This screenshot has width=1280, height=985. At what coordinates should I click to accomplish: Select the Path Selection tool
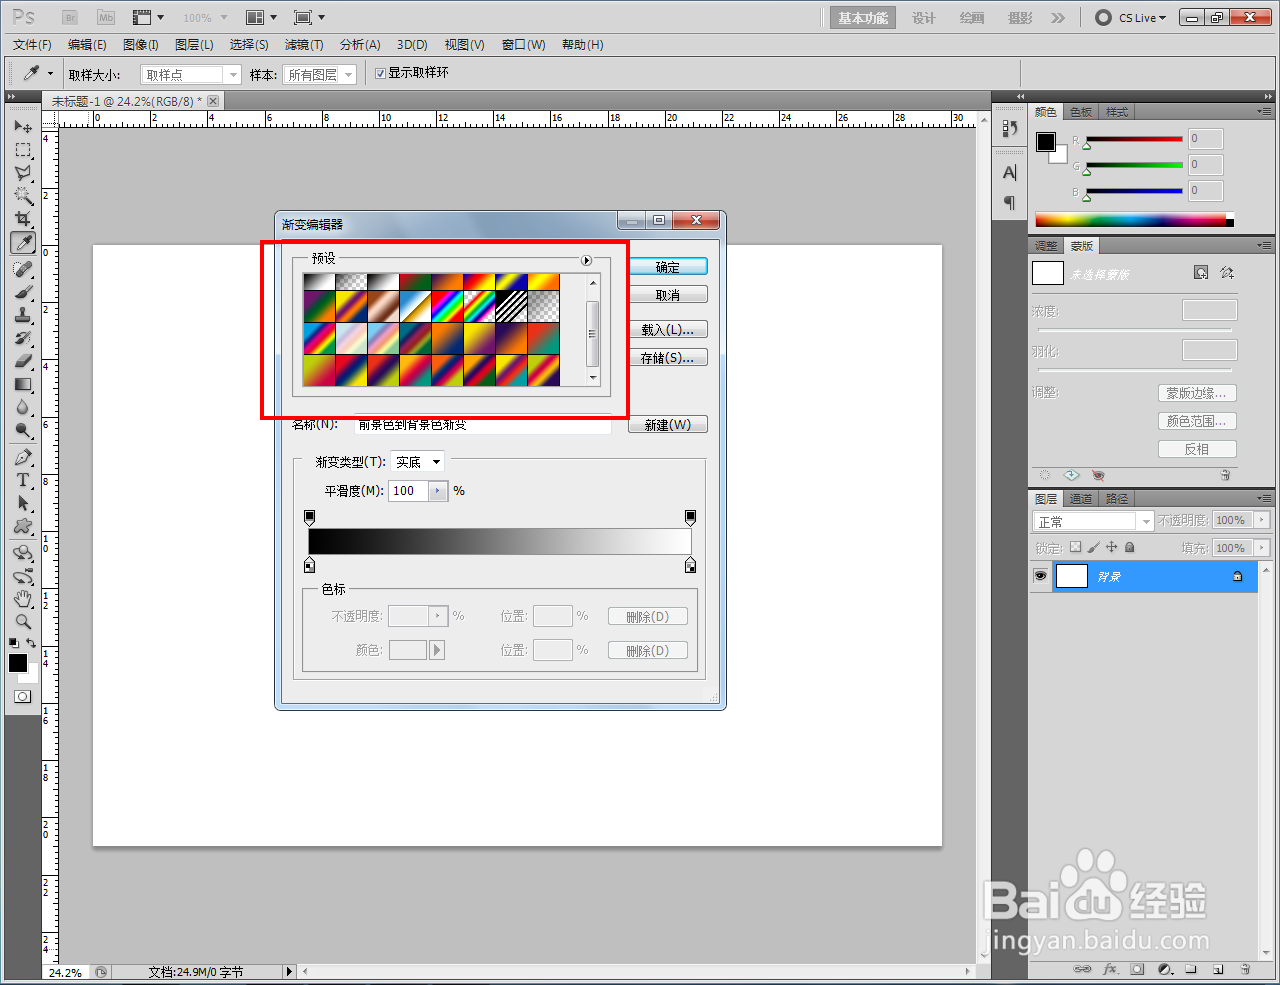click(23, 503)
